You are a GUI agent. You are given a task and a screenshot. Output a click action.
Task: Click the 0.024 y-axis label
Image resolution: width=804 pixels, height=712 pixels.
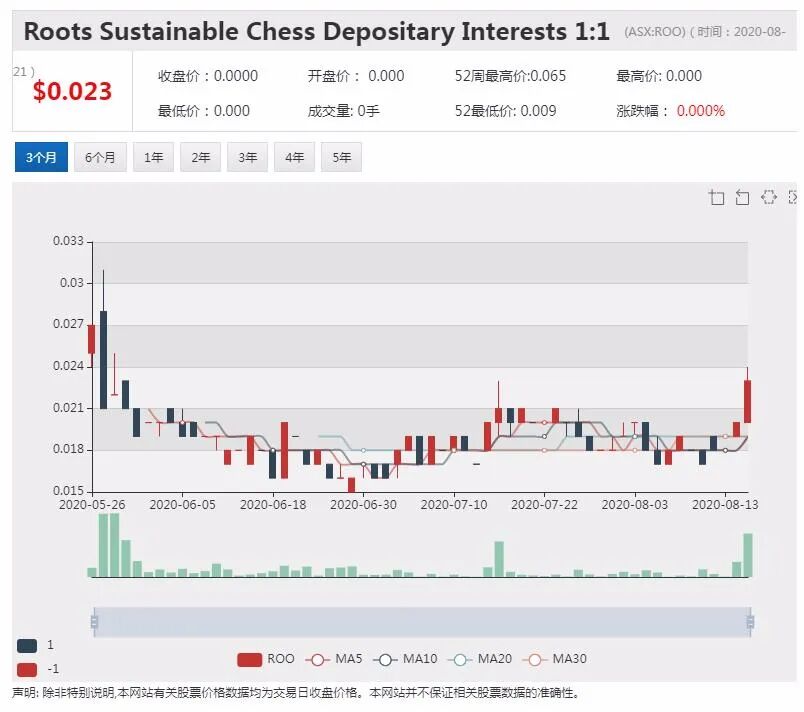click(x=68, y=366)
